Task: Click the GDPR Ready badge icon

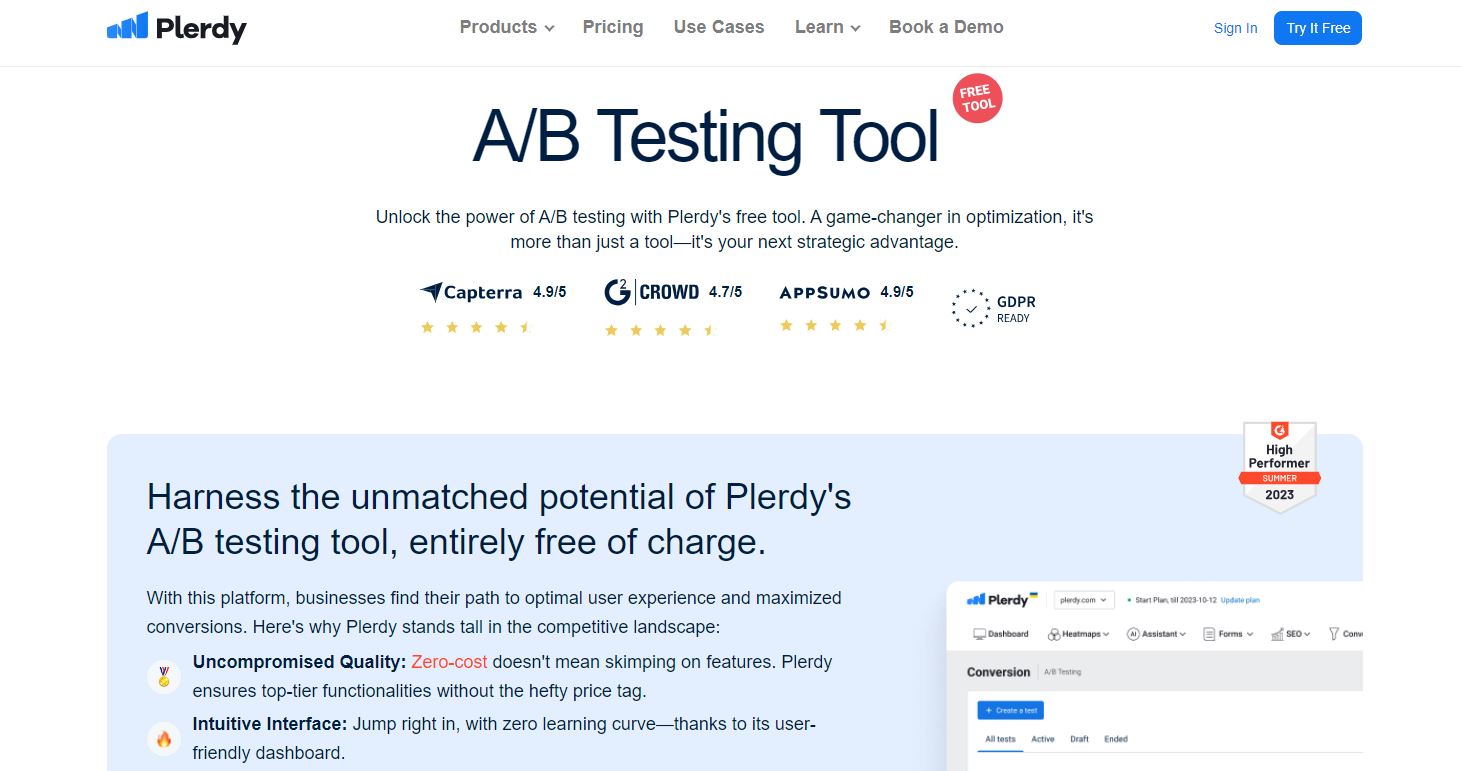Action: [x=970, y=308]
